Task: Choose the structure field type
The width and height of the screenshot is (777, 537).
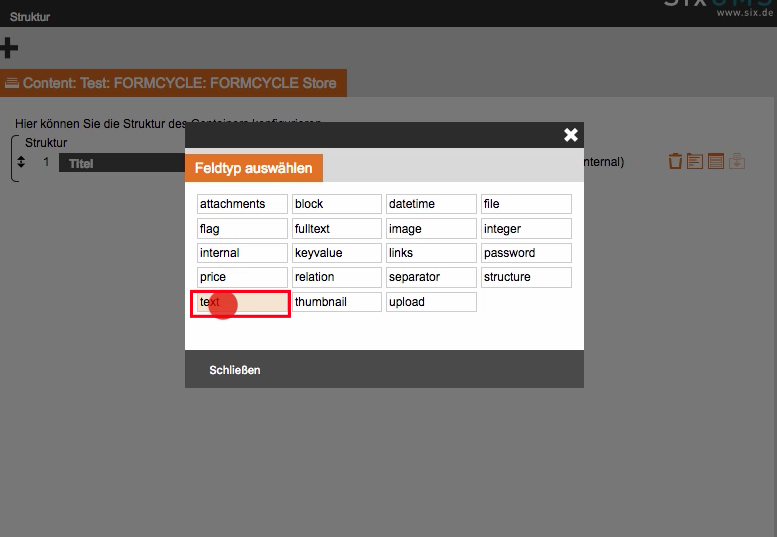Action: tap(526, 277)
